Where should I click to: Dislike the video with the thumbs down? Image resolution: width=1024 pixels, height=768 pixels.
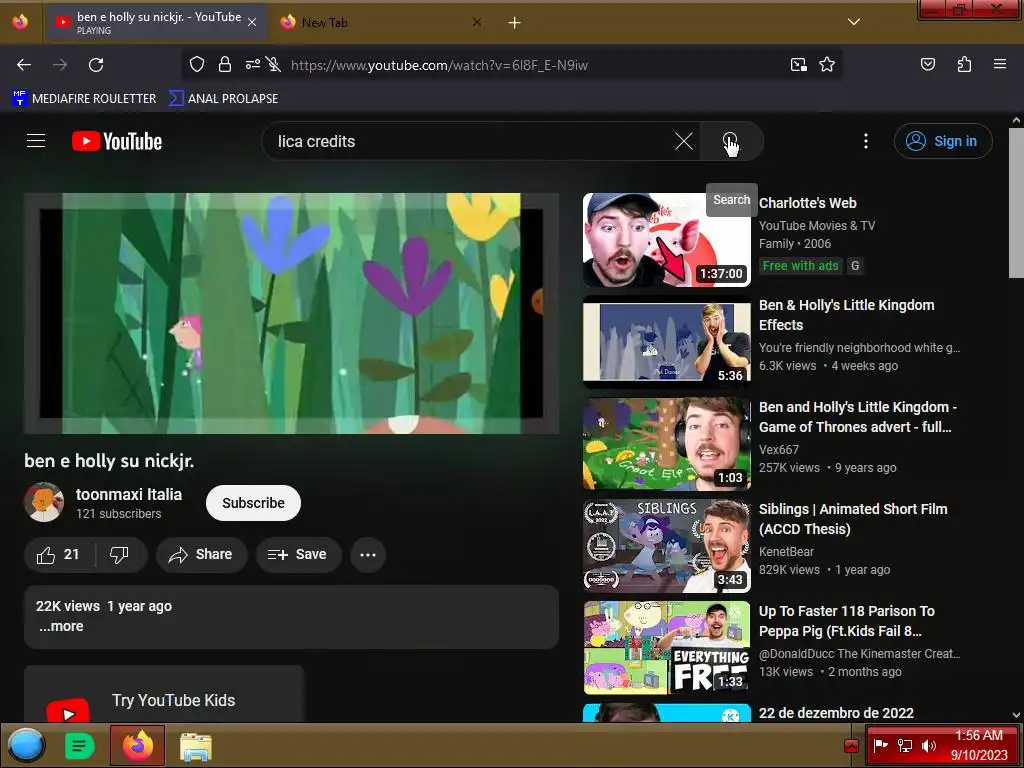coord(120,554)
